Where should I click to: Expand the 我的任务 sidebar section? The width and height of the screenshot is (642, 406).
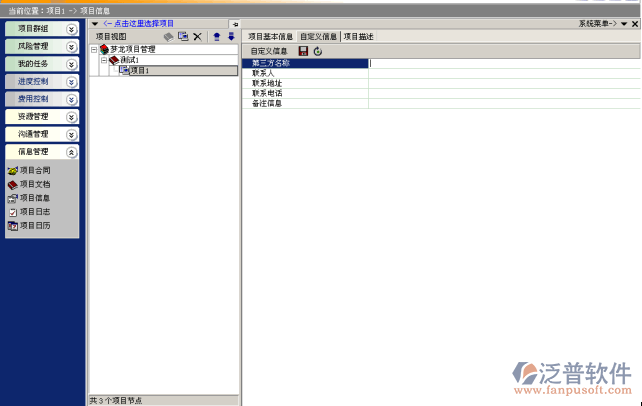[72, 64]
